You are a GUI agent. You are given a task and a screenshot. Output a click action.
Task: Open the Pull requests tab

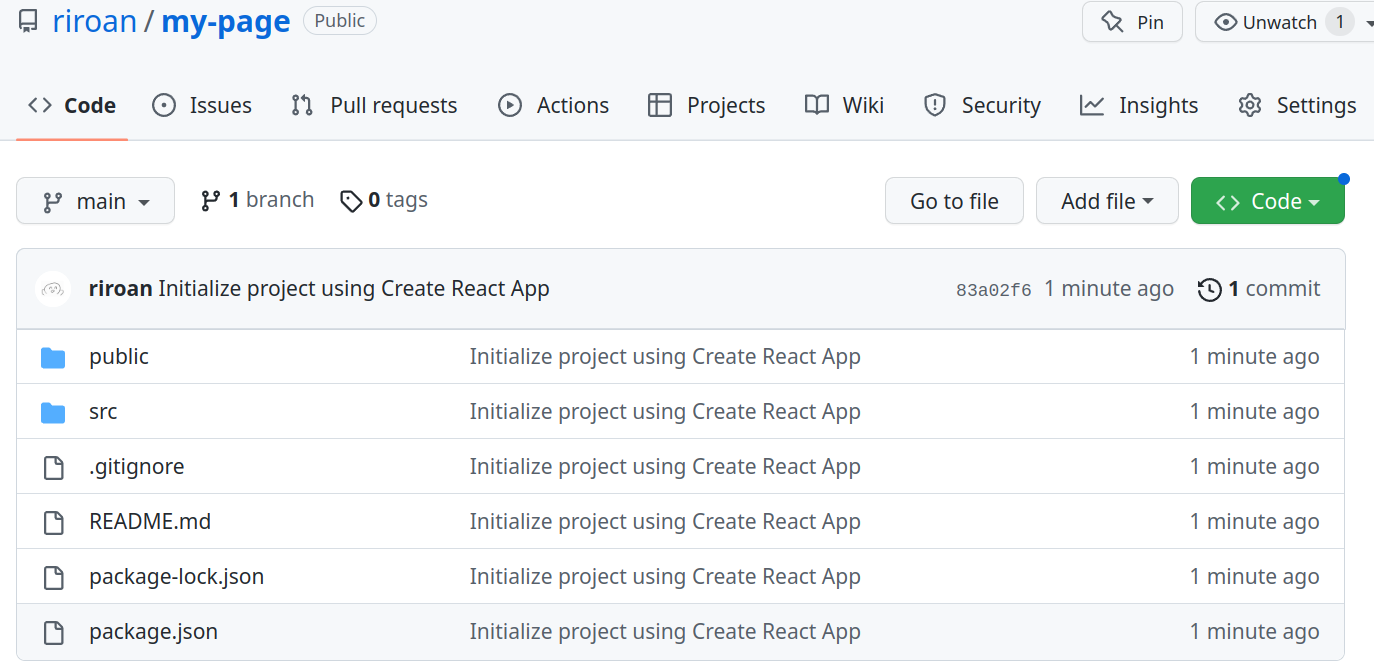(x=374, y=105)
